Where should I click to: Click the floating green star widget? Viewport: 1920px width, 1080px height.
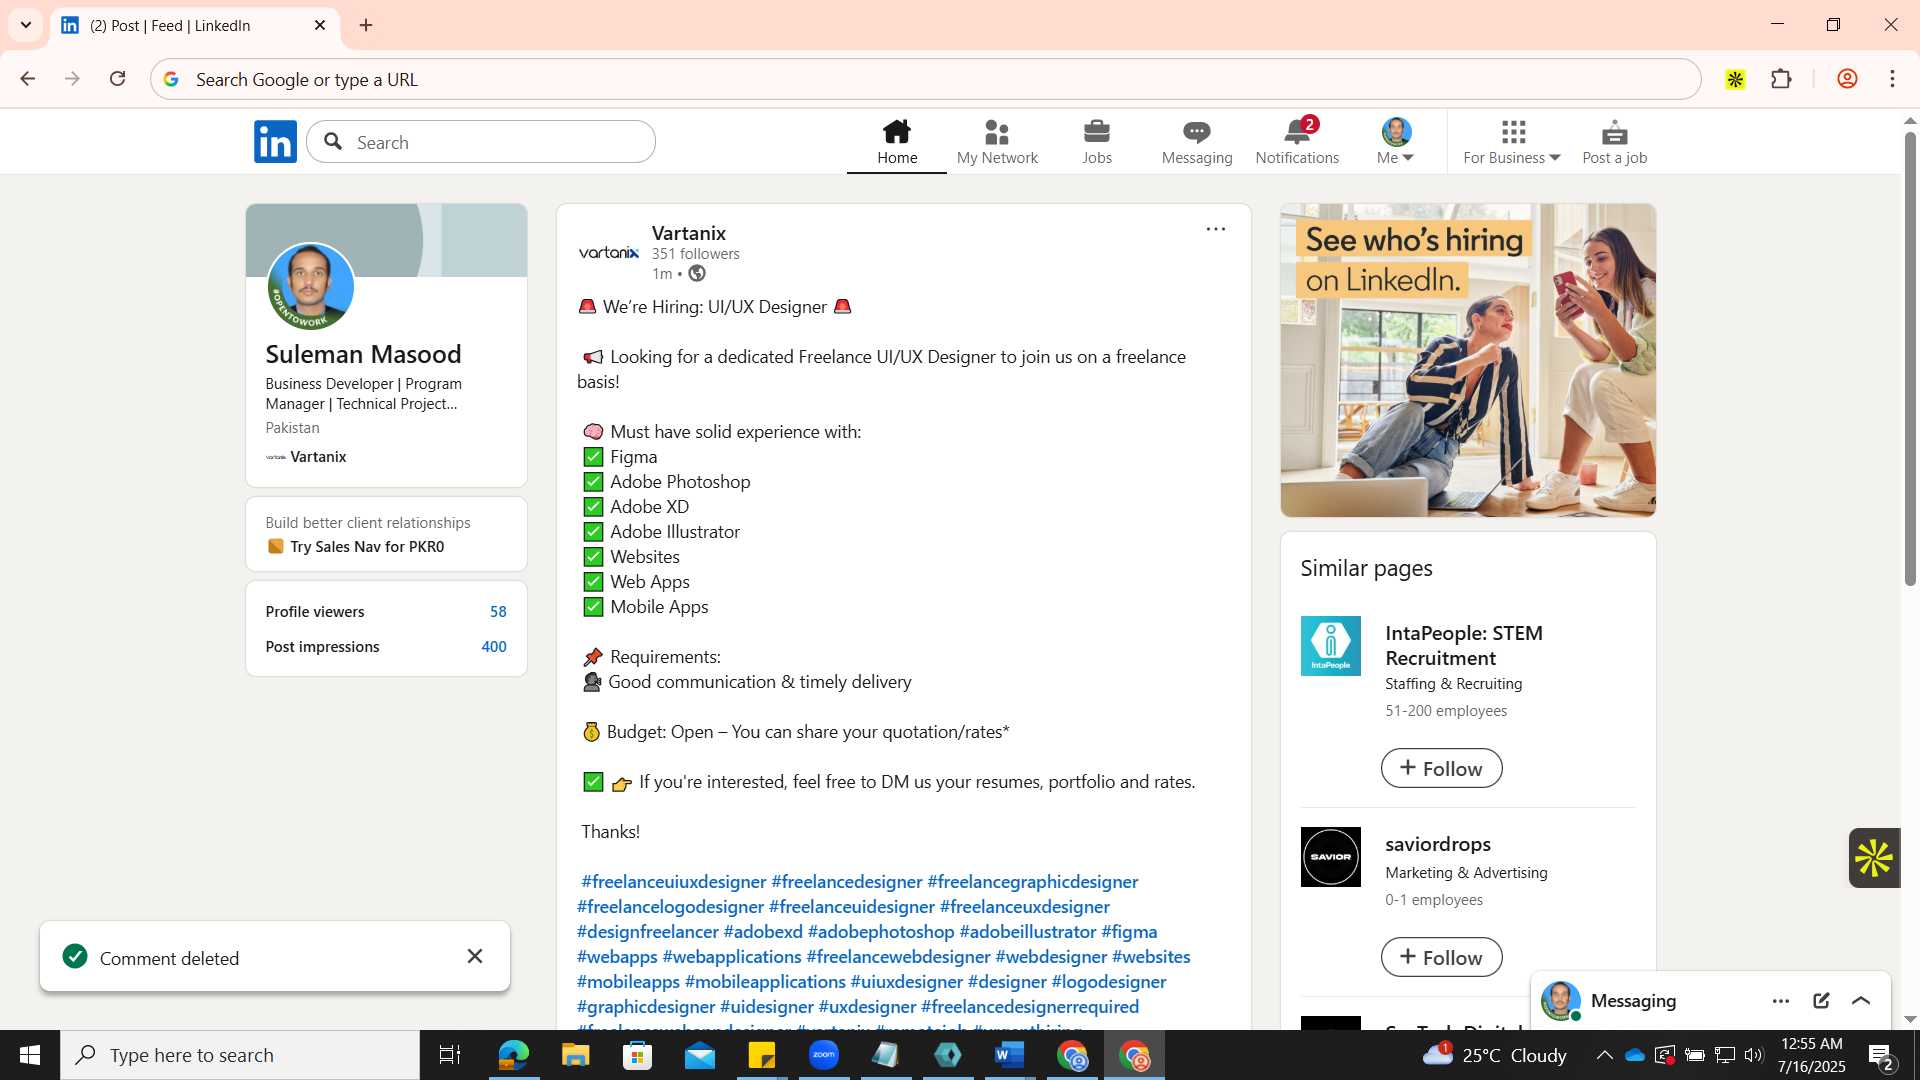click(1874, 858)
